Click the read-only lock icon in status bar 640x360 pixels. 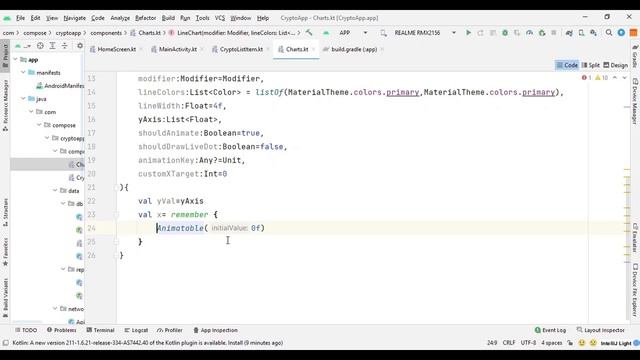[570, 343]
